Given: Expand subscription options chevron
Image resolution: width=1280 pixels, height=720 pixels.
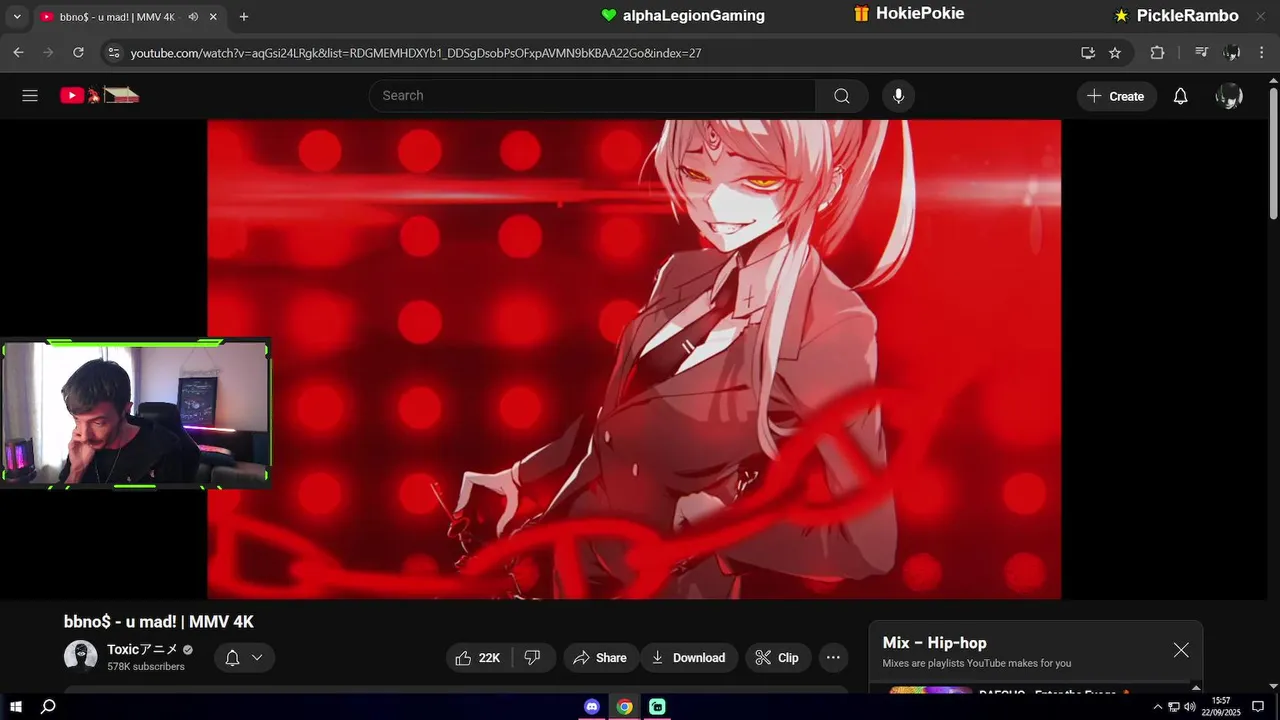Looking at the screenshot, I should [x=257, y=657].
